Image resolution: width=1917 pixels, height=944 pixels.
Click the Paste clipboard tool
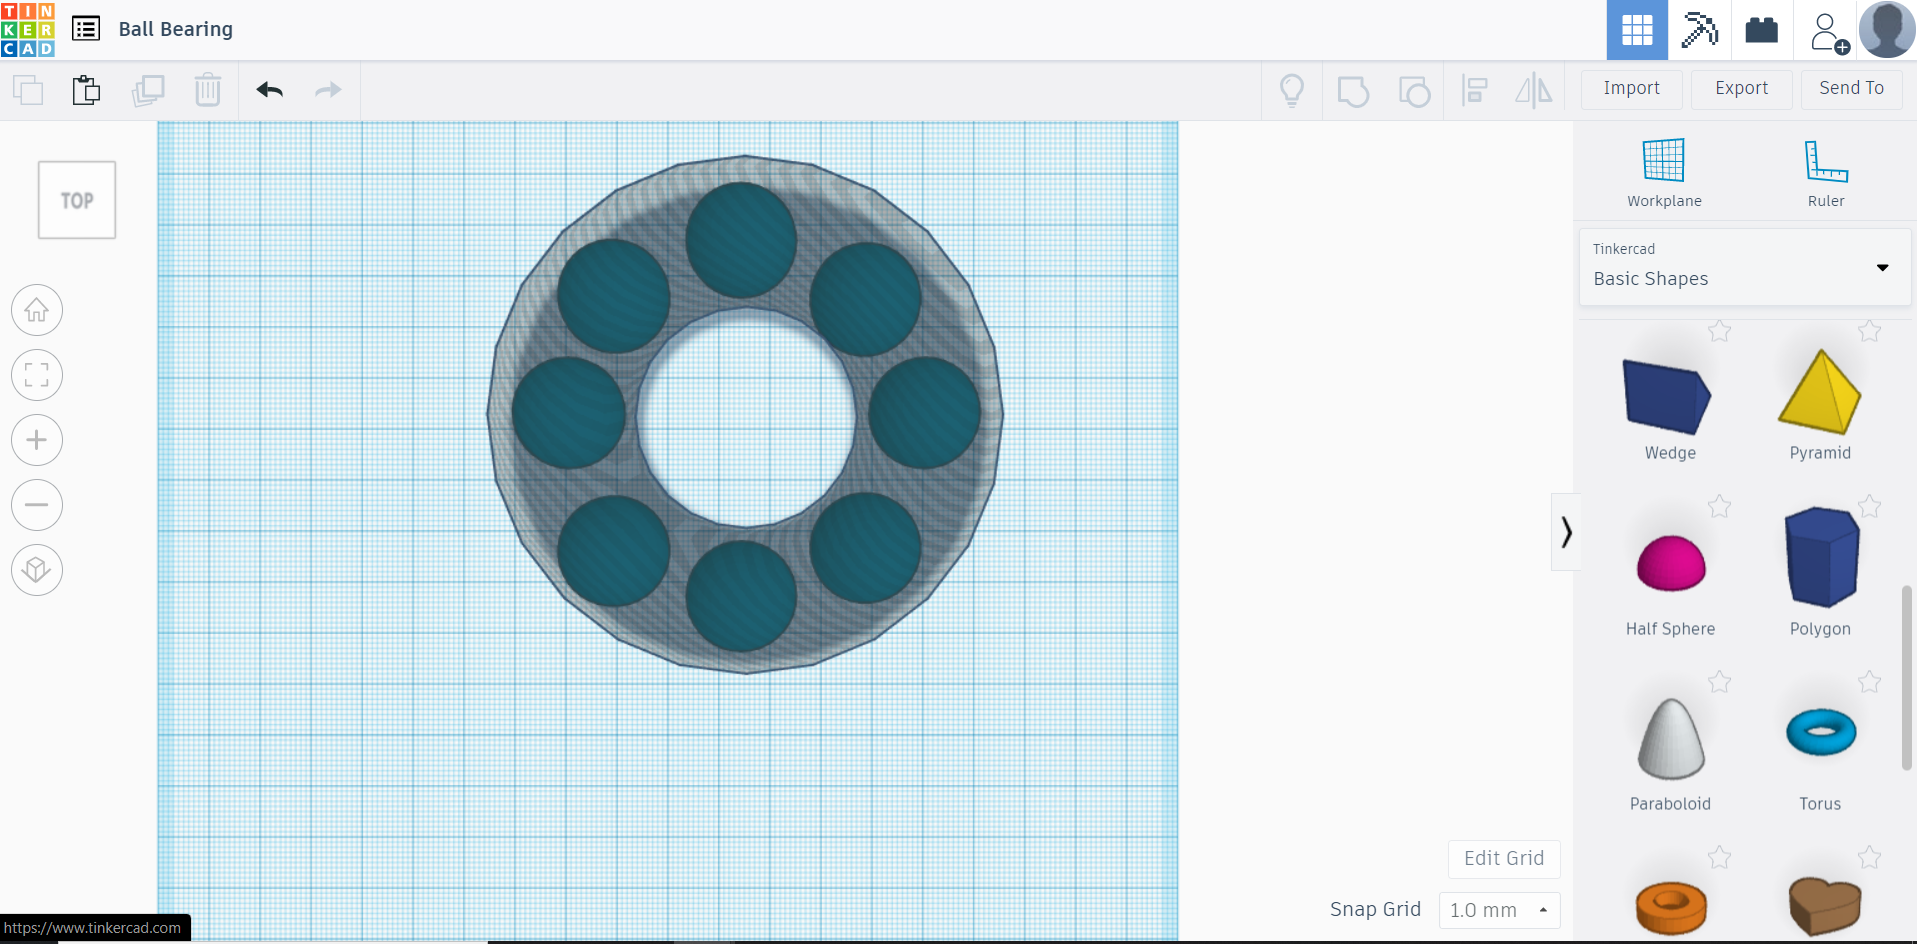[87, 90]
